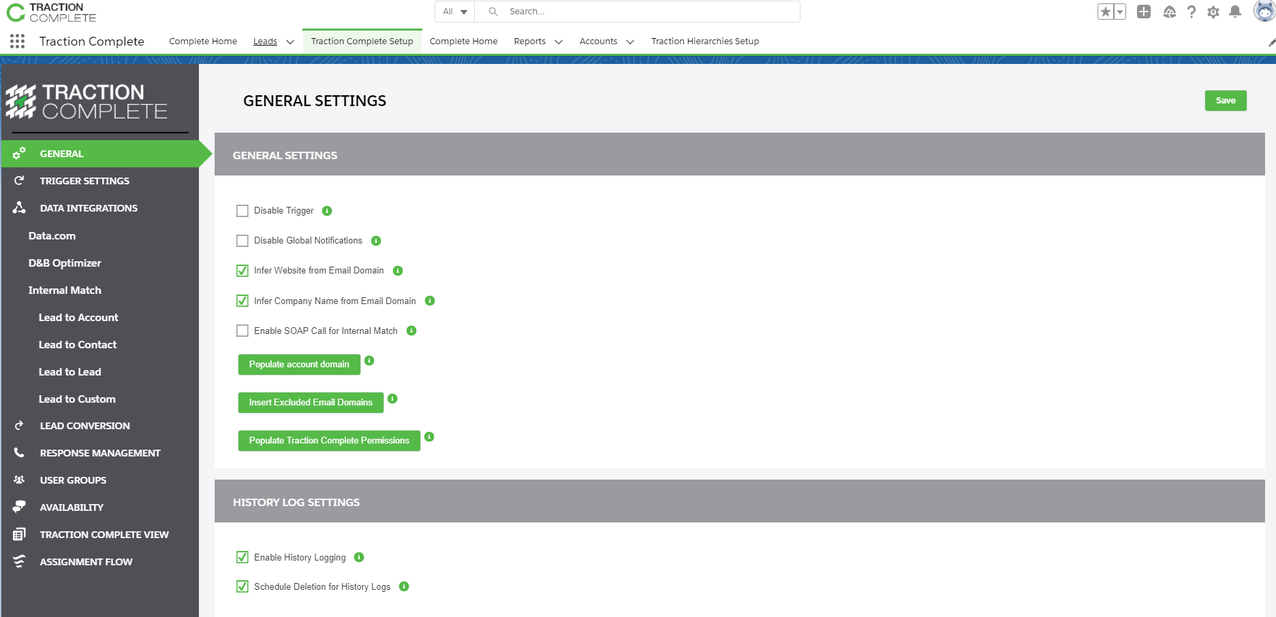Click the Response Management phone icon
Viewport: 1276px width, 617px height.
coord(18,452)
